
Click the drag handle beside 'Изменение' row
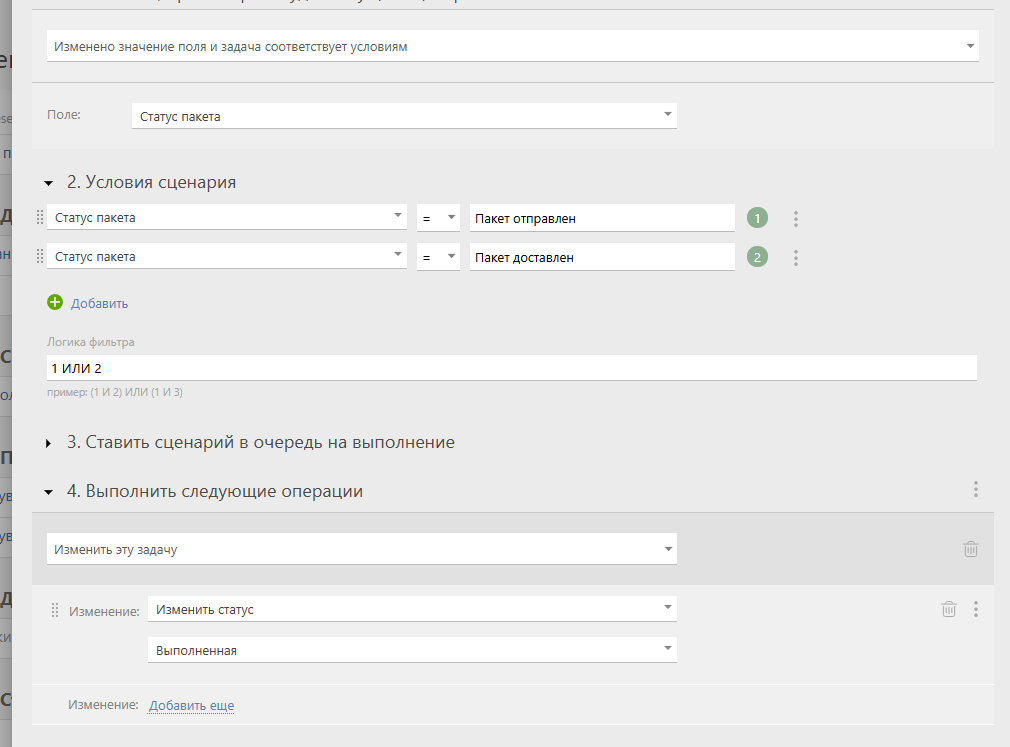pyautogui.click(x=55, y=610)
